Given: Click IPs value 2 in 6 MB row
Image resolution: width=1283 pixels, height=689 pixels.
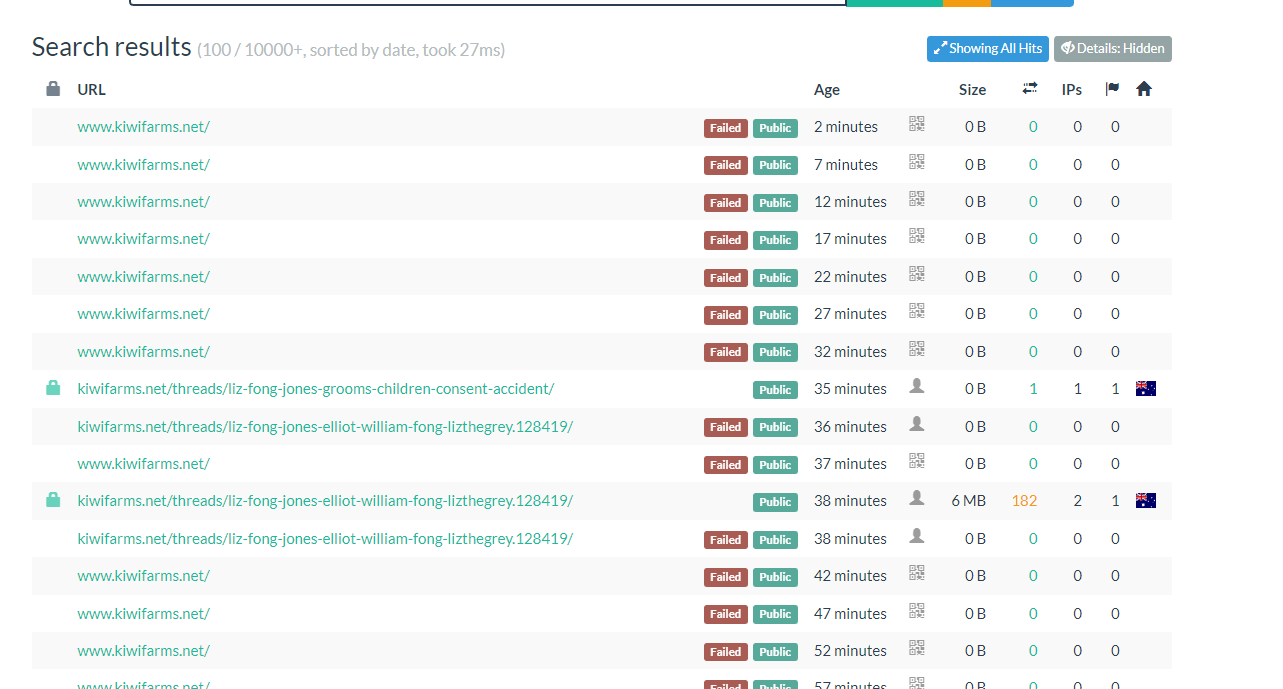Looking at the screenshot, I should (x=1077, y=501).
